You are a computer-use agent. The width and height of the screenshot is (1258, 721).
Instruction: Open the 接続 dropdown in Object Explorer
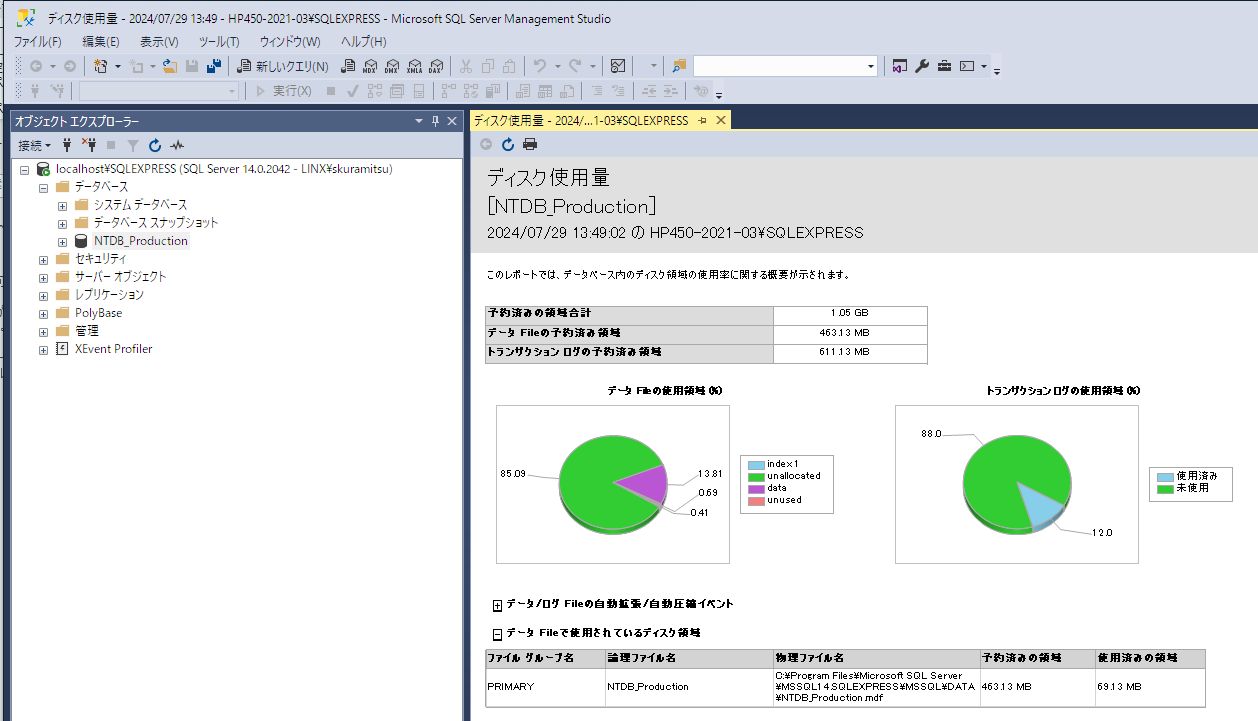coord(34,145)
